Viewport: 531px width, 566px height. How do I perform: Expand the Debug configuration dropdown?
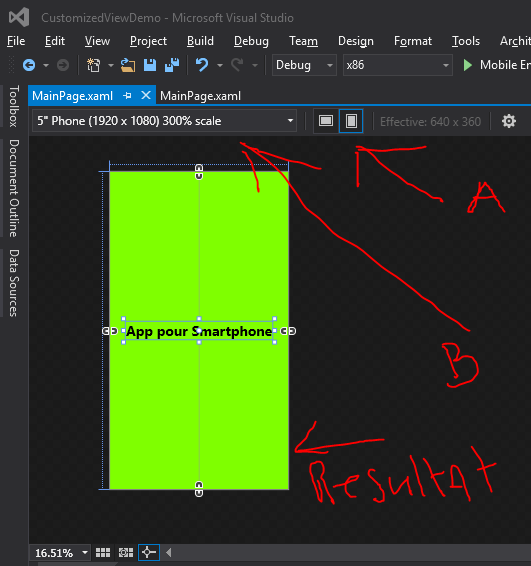tap(304, 65)
